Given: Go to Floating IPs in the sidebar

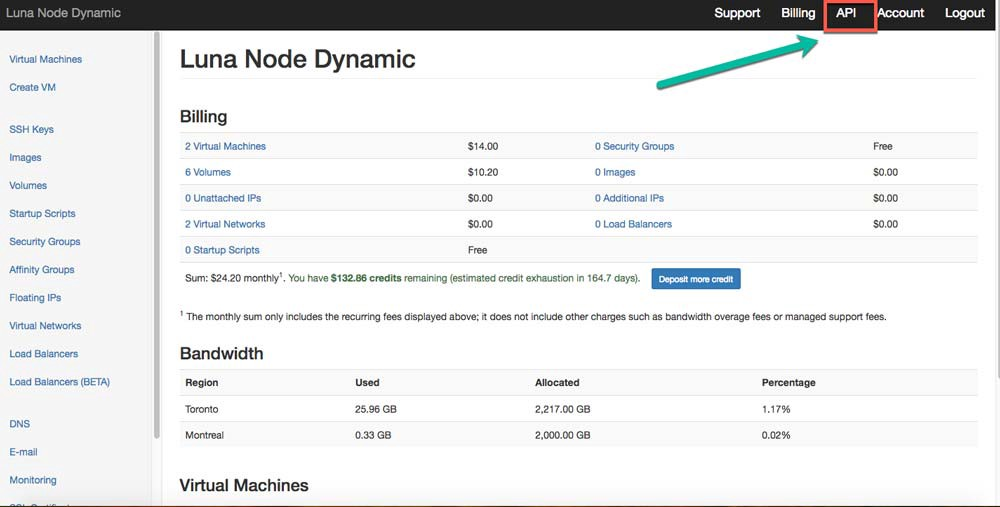Looking at the screenshot, I should (x=35, y=297).
